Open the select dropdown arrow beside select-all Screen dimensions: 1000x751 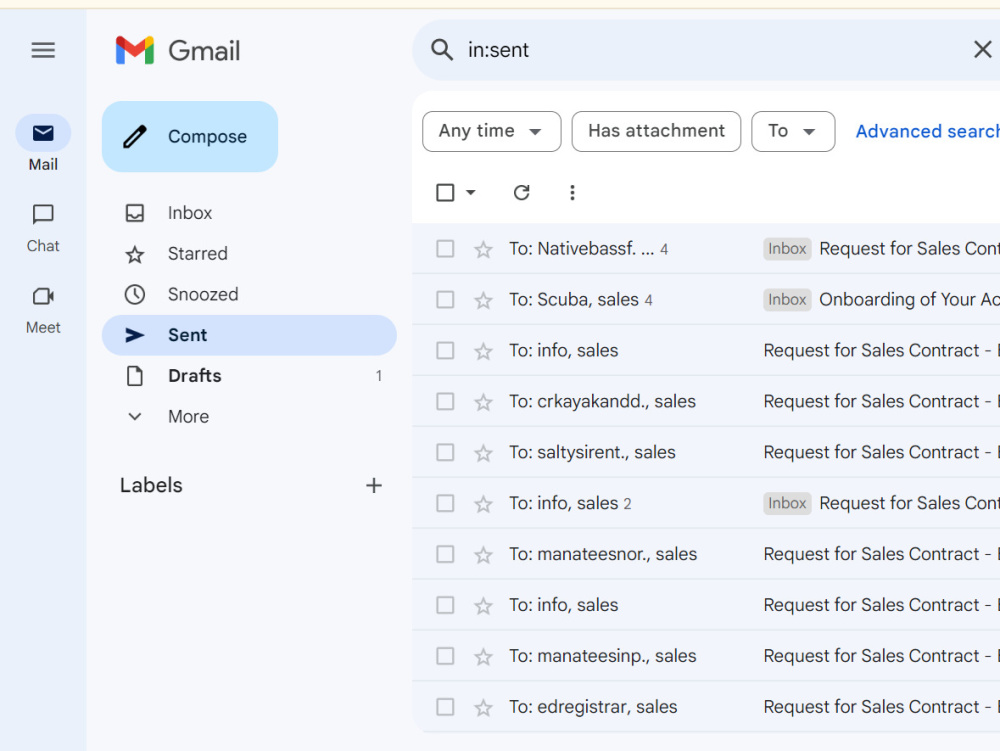471,193
